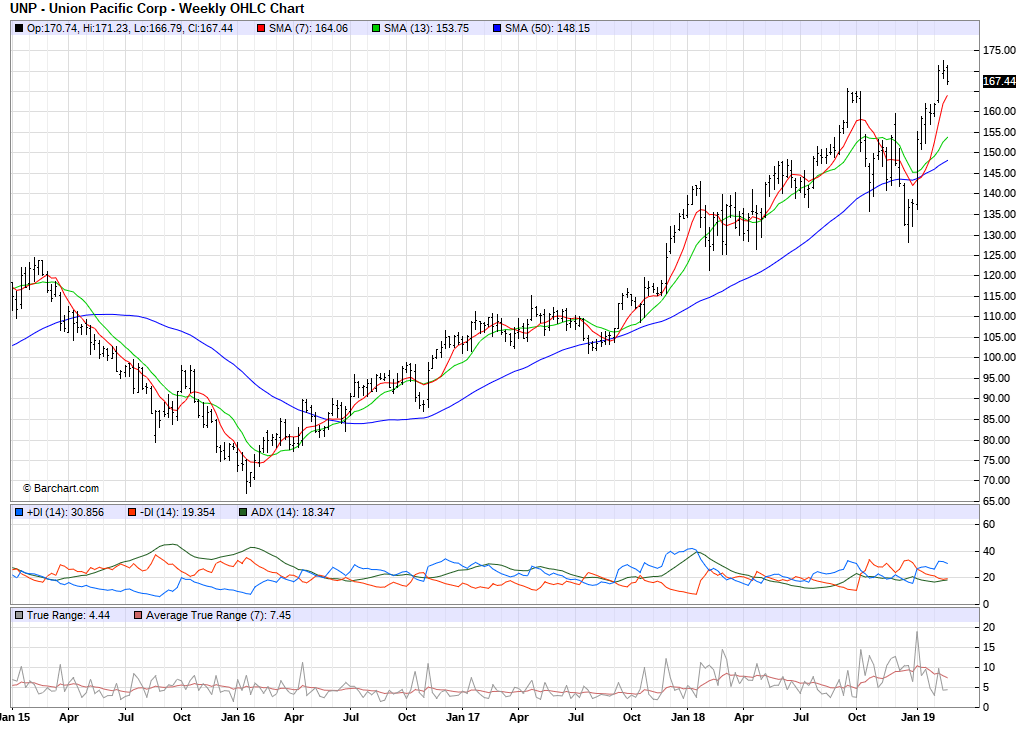Click the blue SMA (50) legend swatch
This screenshot has height=748, width=1021.
496,28
